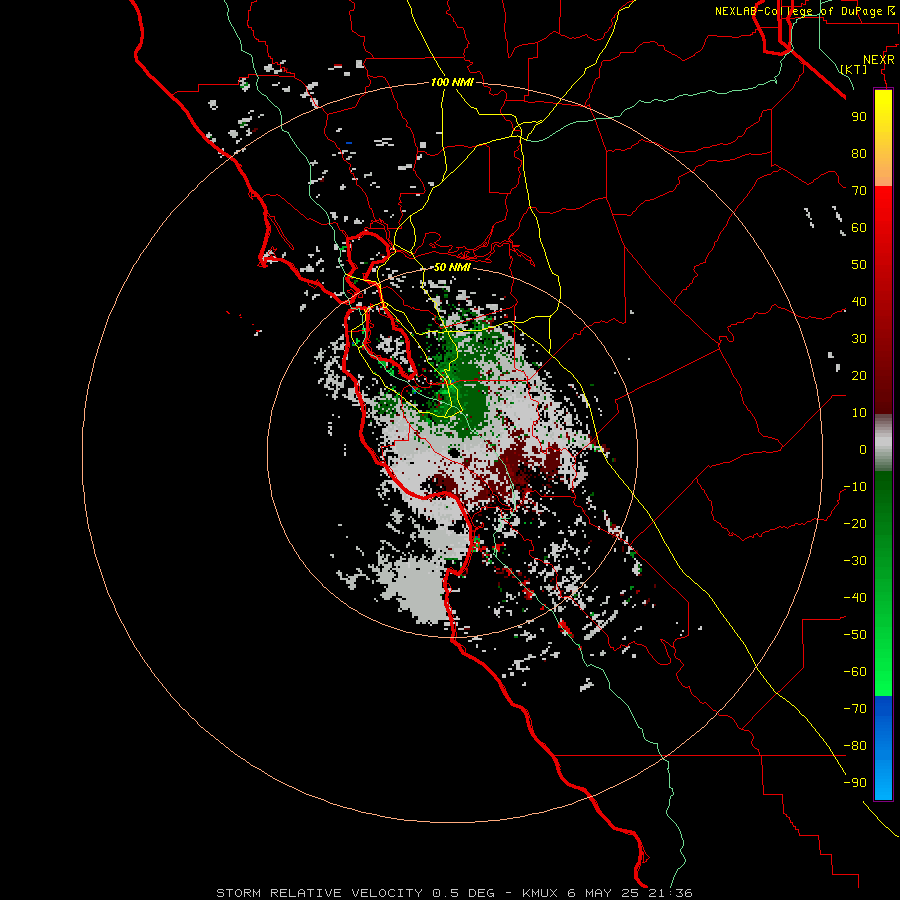Click the "-90" value on the scale
900x900 pixels.
(855, 783)
